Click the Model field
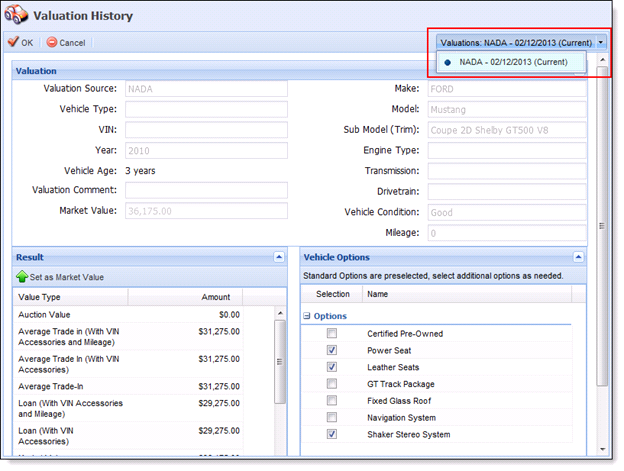Screen dimensions: 624x471 click(x=507, y=109)
